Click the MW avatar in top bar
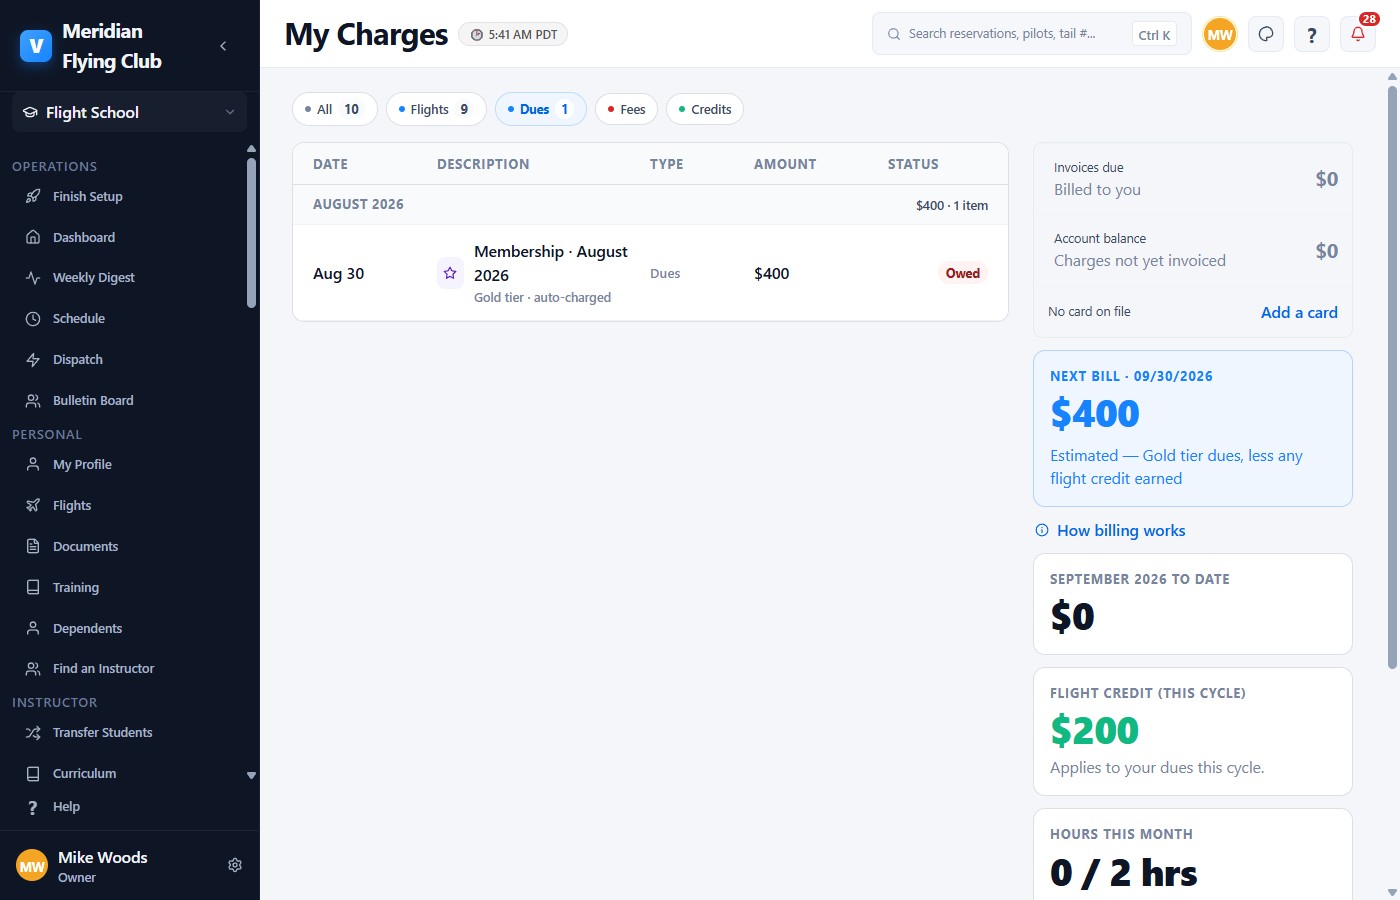The image size is (1400, 900). pyautogui.click(x=1220, y=34)
